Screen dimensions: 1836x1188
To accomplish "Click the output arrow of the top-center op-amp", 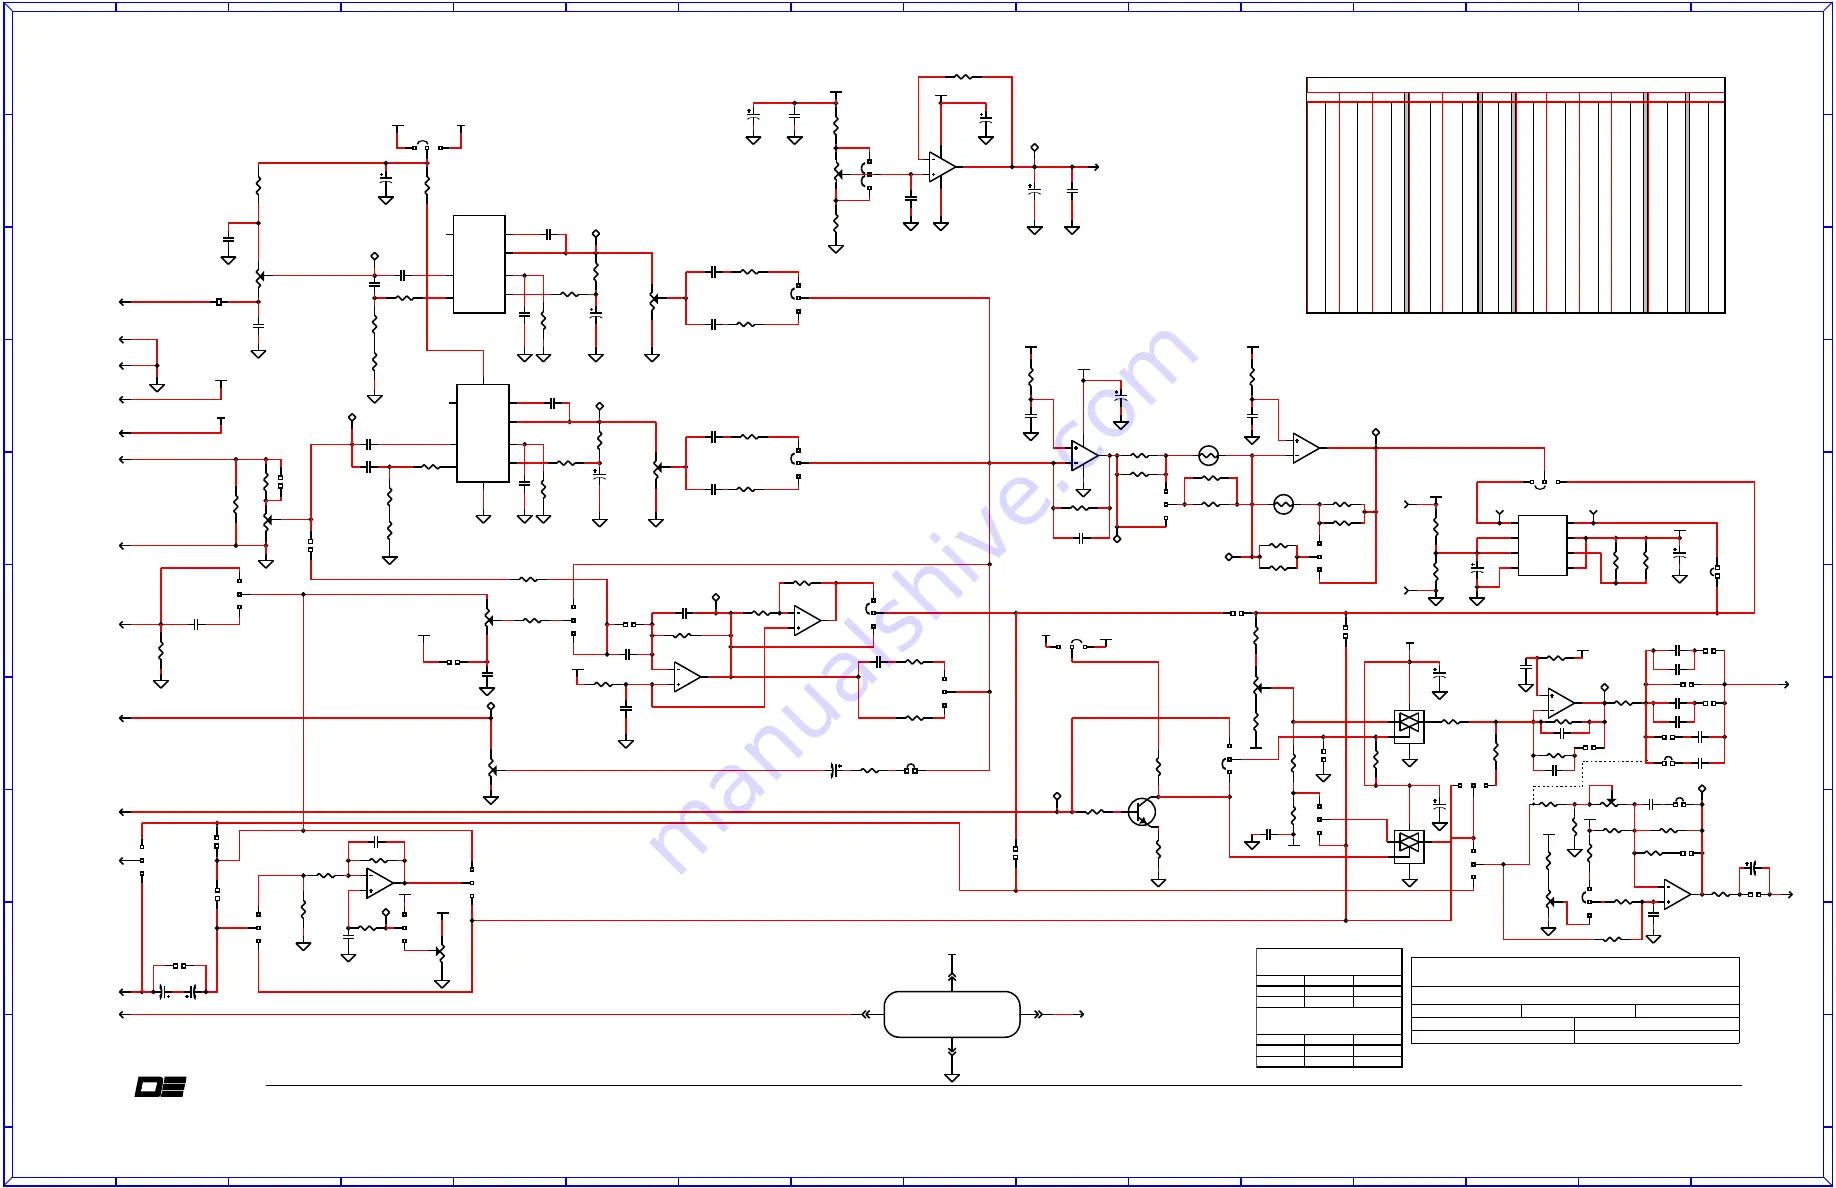I will pyautogui.click(x=1095, y=167).
